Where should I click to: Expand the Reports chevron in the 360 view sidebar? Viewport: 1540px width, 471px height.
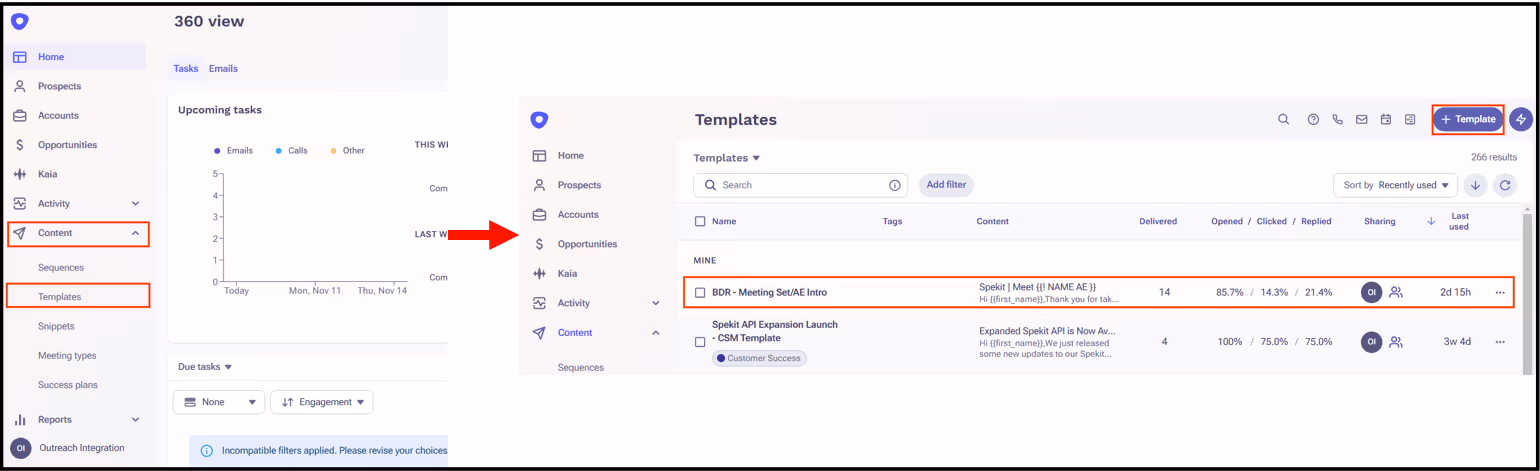pos(135,420)
